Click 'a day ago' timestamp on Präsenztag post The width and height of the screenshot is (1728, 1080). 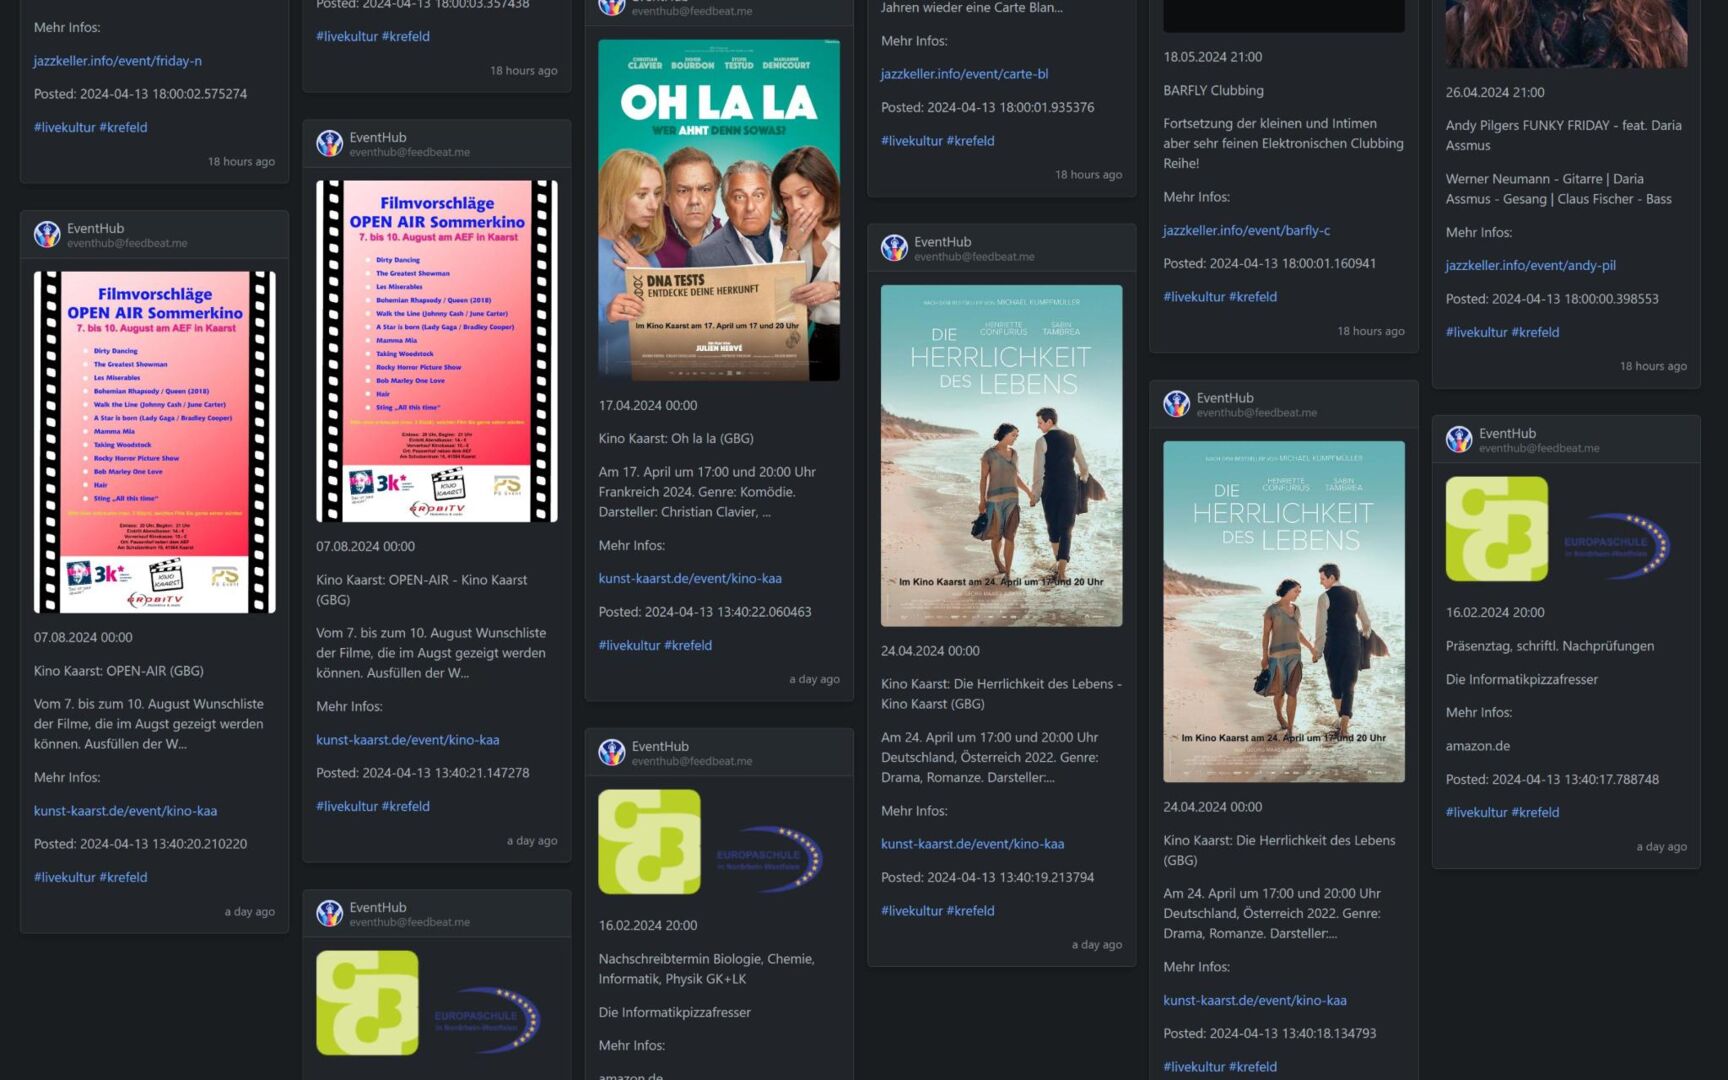coord(1661,846)
